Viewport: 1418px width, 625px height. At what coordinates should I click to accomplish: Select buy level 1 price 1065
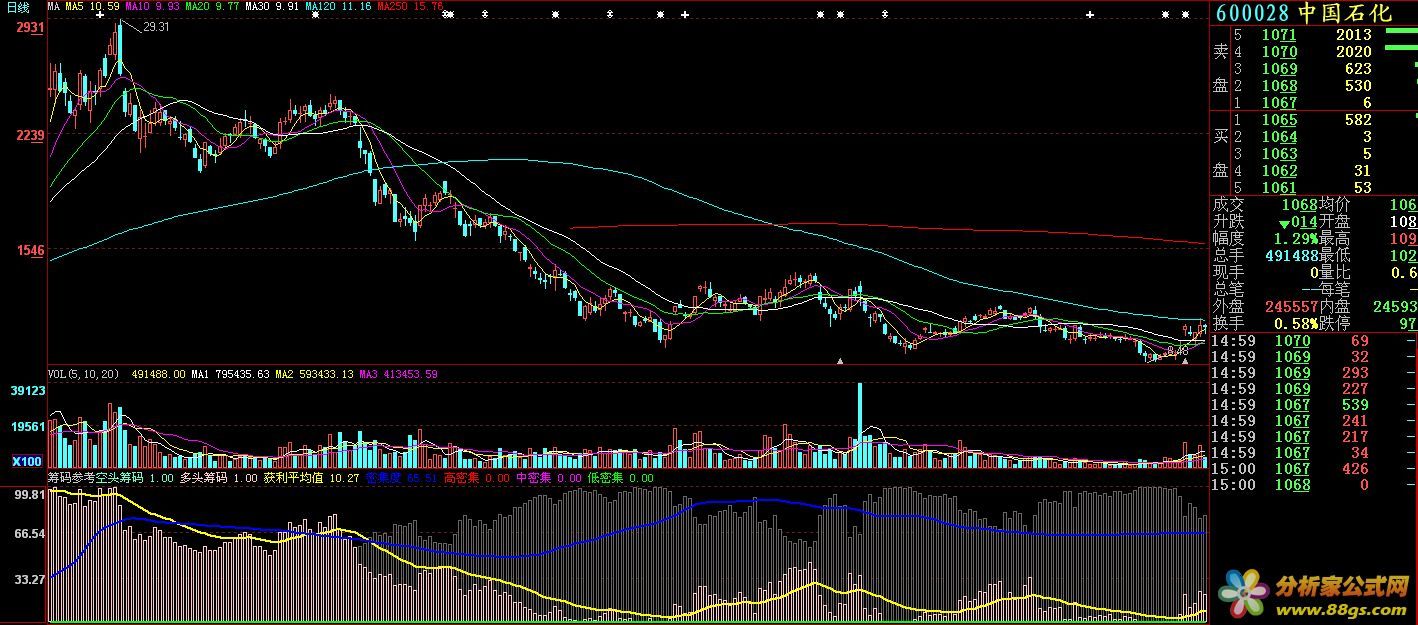point(1279,120)
